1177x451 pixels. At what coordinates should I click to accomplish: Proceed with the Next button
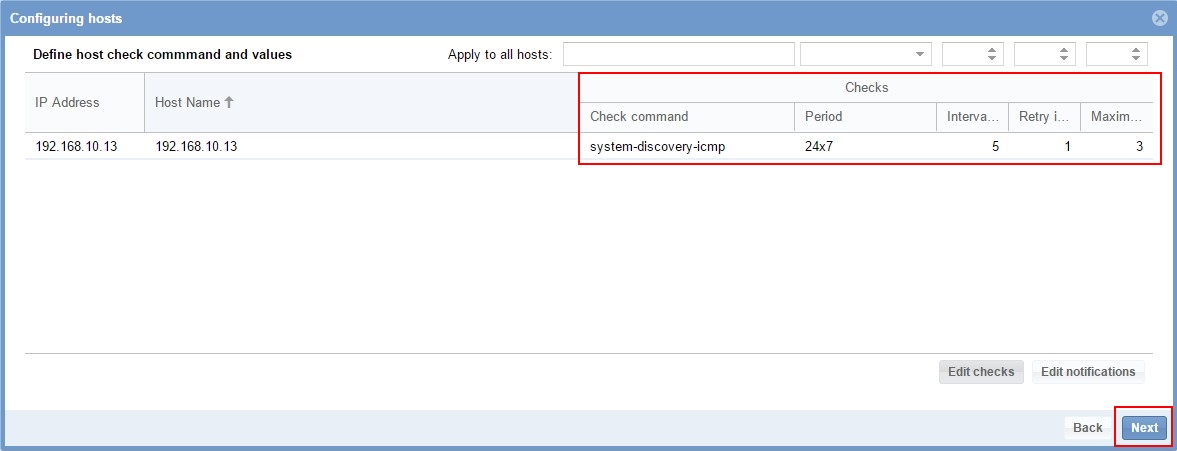(x=1144, y=428)
